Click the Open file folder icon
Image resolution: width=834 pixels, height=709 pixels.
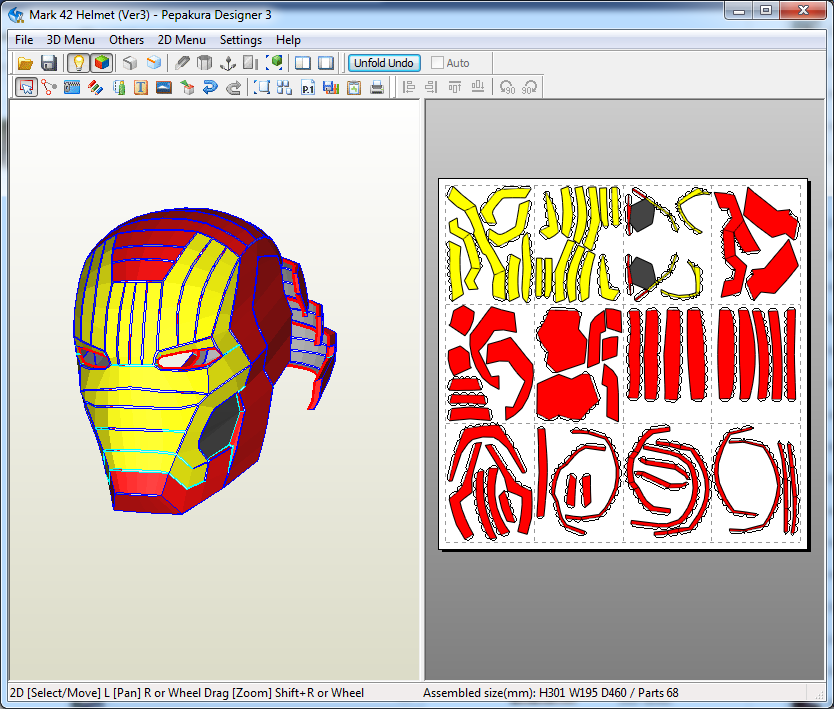[x=25, y=63]
